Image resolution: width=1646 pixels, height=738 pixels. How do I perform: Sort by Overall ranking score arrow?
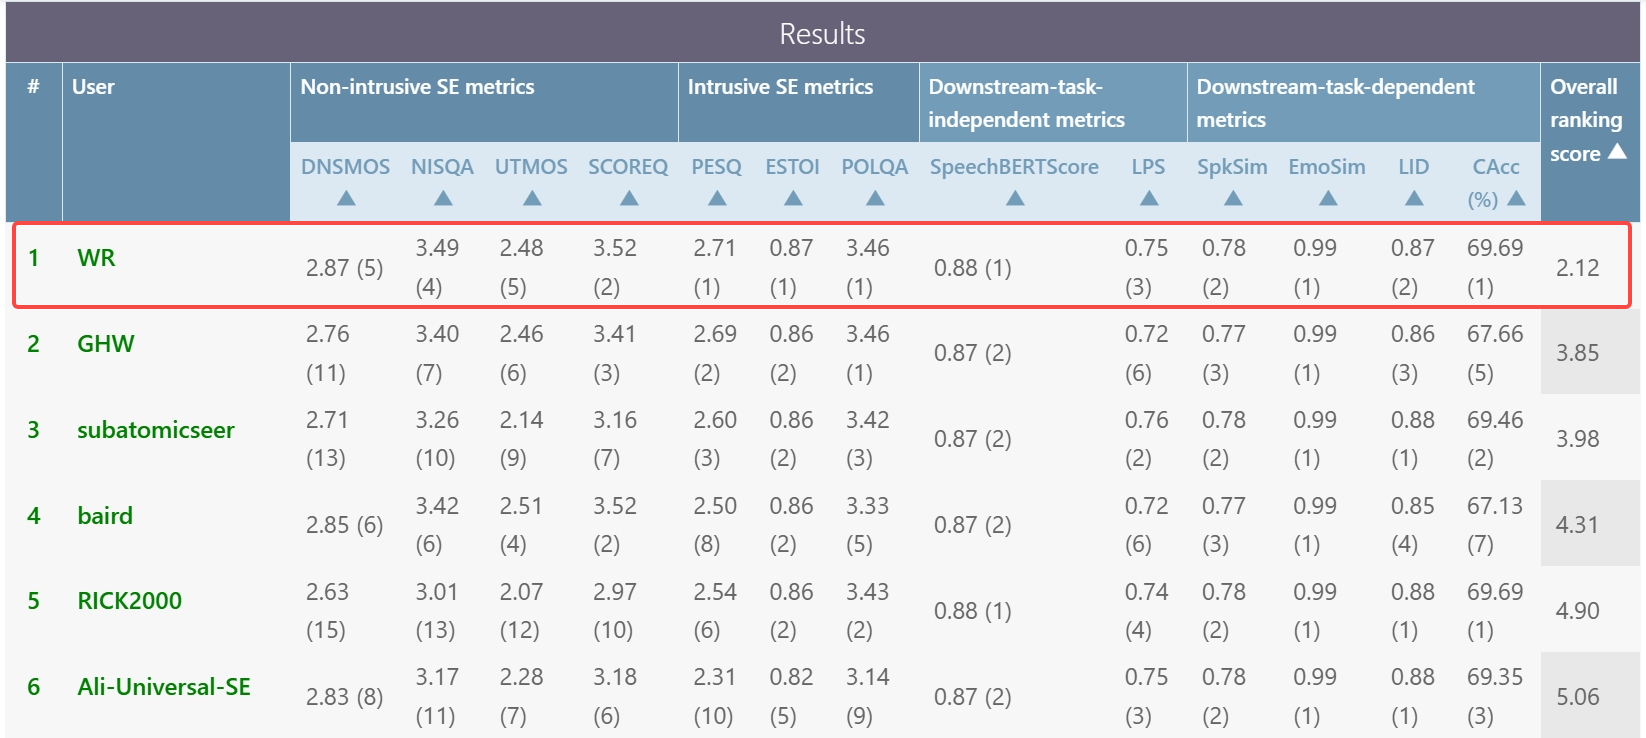click(x=1617, y=152)
